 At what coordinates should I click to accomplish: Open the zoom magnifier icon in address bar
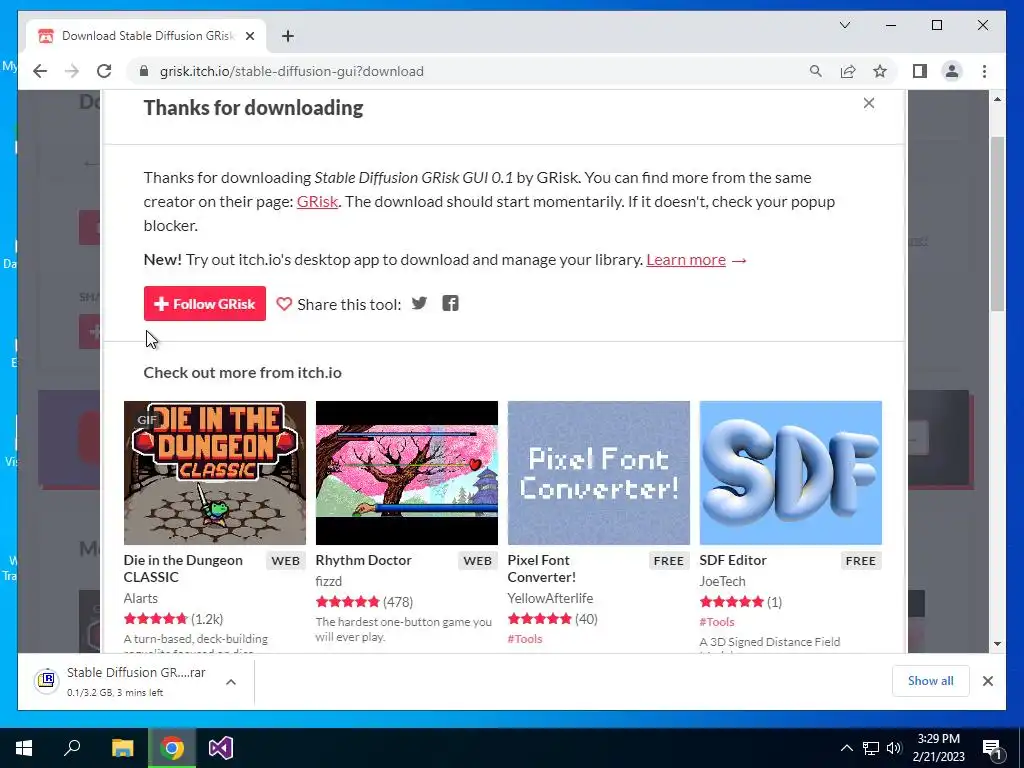(816, 71)
